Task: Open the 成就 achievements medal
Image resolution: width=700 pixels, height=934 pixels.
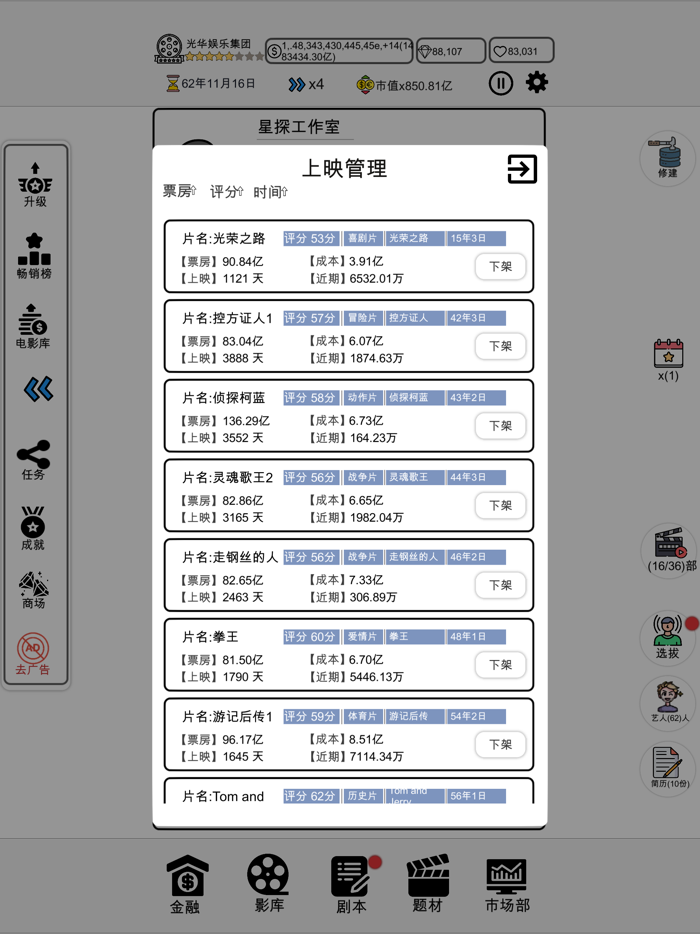Action: tap(33, 528)
